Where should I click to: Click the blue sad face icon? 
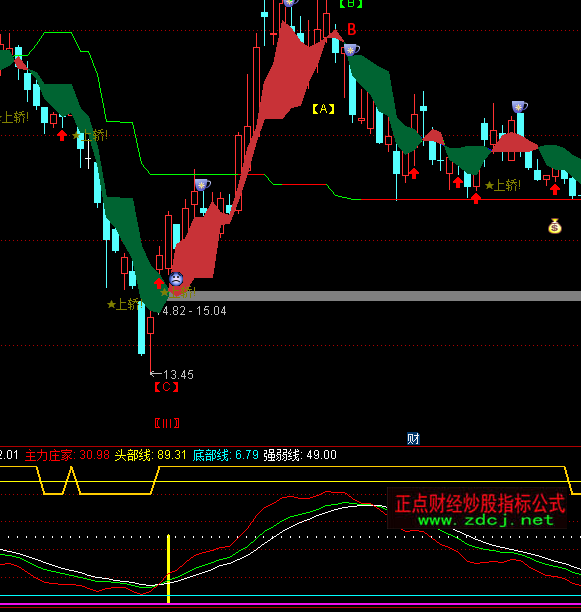tap(176, 279)
